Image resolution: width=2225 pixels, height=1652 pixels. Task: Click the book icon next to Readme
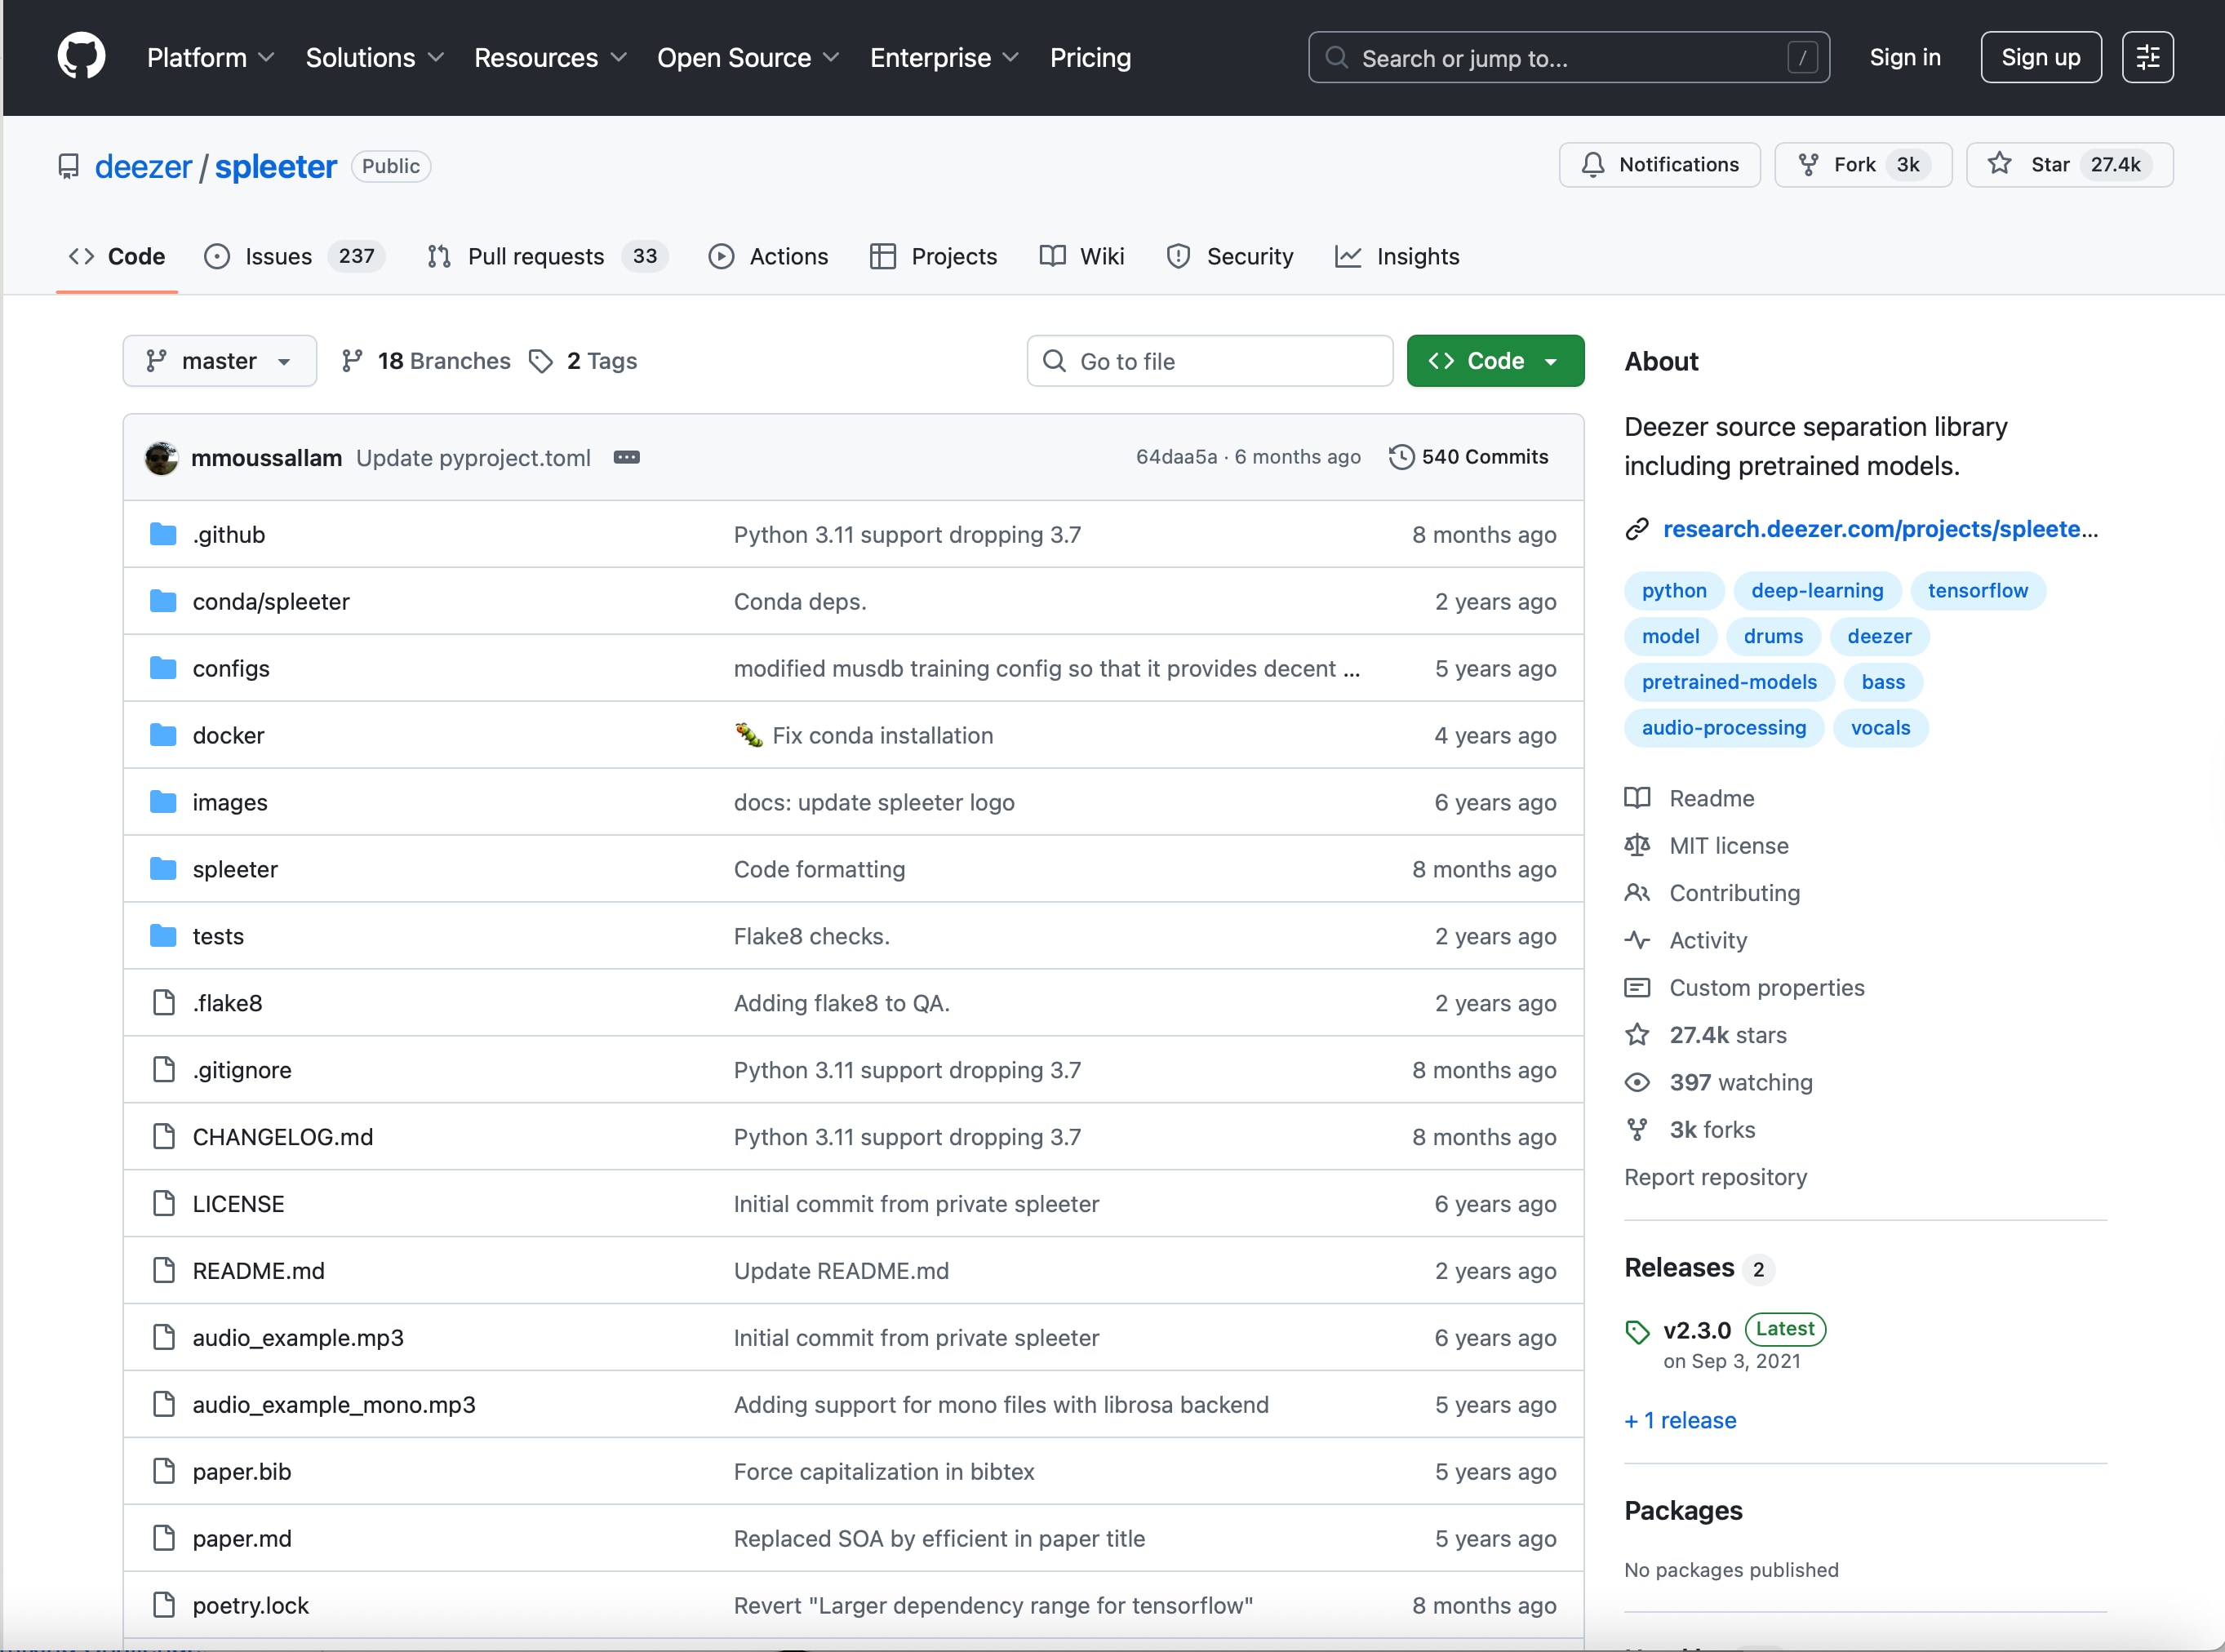tap(1637, 798)
